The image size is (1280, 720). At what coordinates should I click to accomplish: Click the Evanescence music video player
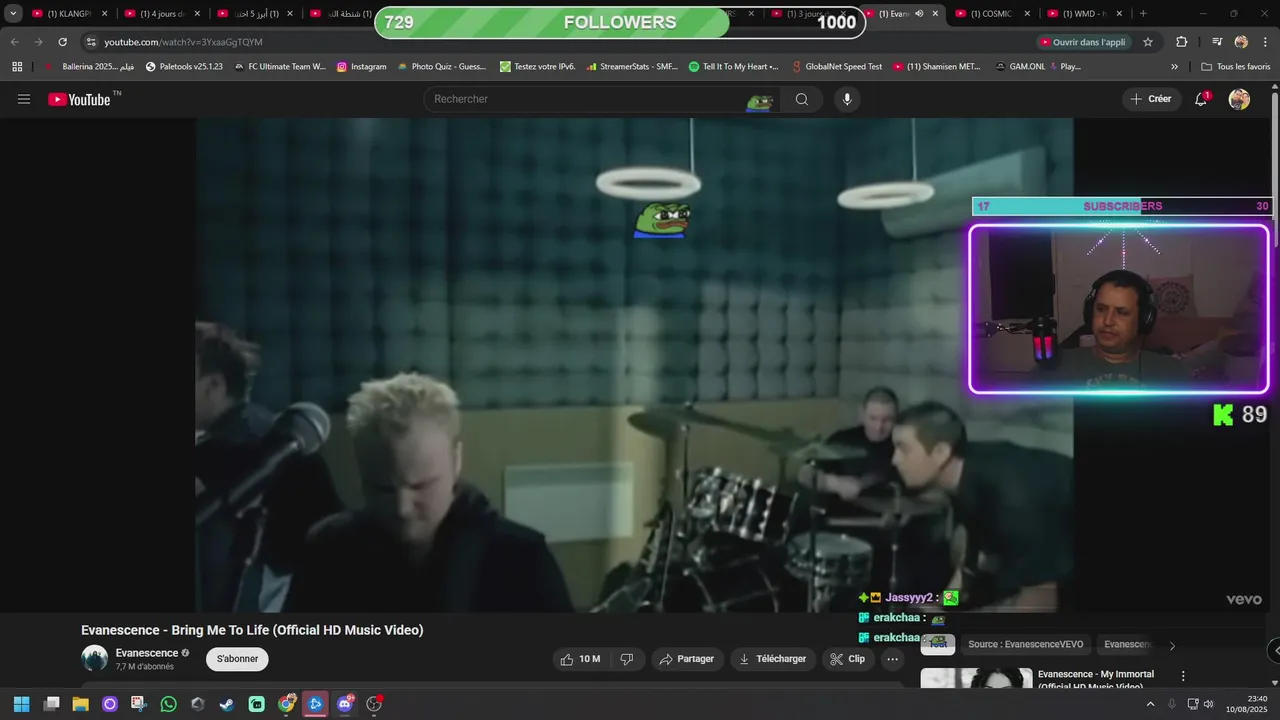(x=634, y=365)
